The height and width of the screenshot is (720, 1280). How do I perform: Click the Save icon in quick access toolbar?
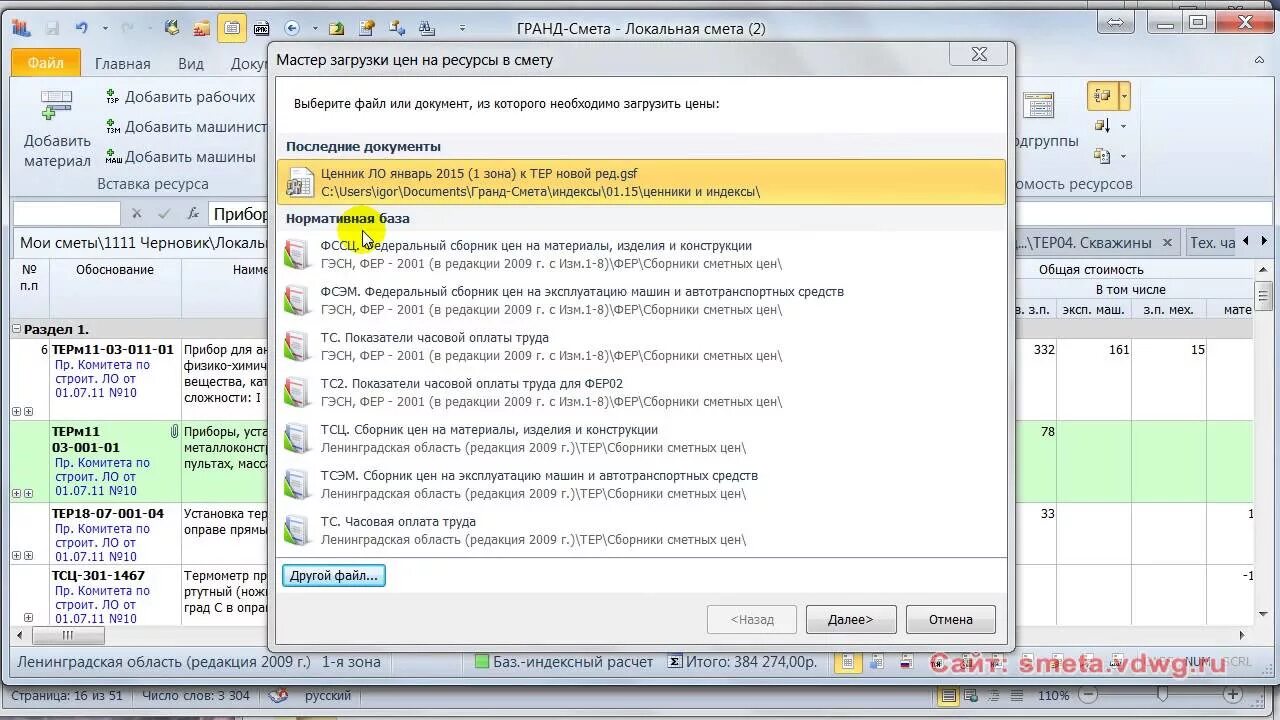52,28
